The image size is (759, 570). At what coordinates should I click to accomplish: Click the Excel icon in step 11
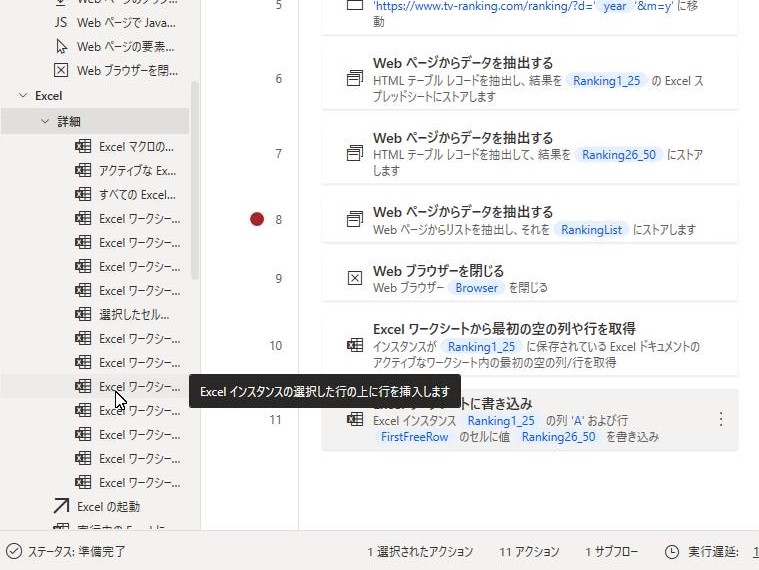355,419
